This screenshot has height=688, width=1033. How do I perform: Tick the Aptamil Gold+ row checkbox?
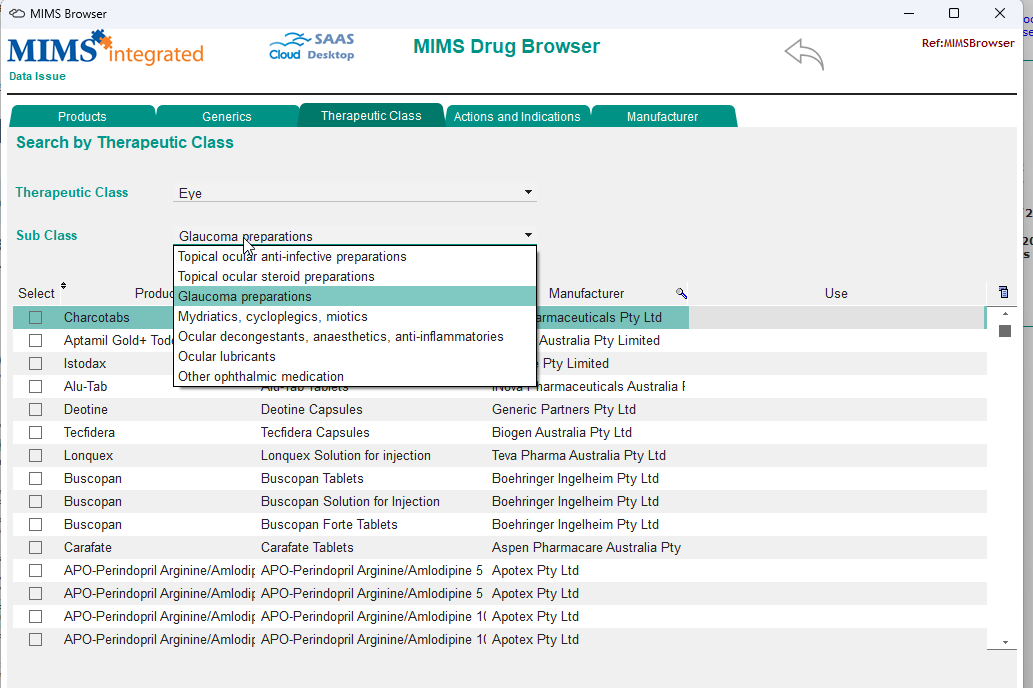click(36, 341)
